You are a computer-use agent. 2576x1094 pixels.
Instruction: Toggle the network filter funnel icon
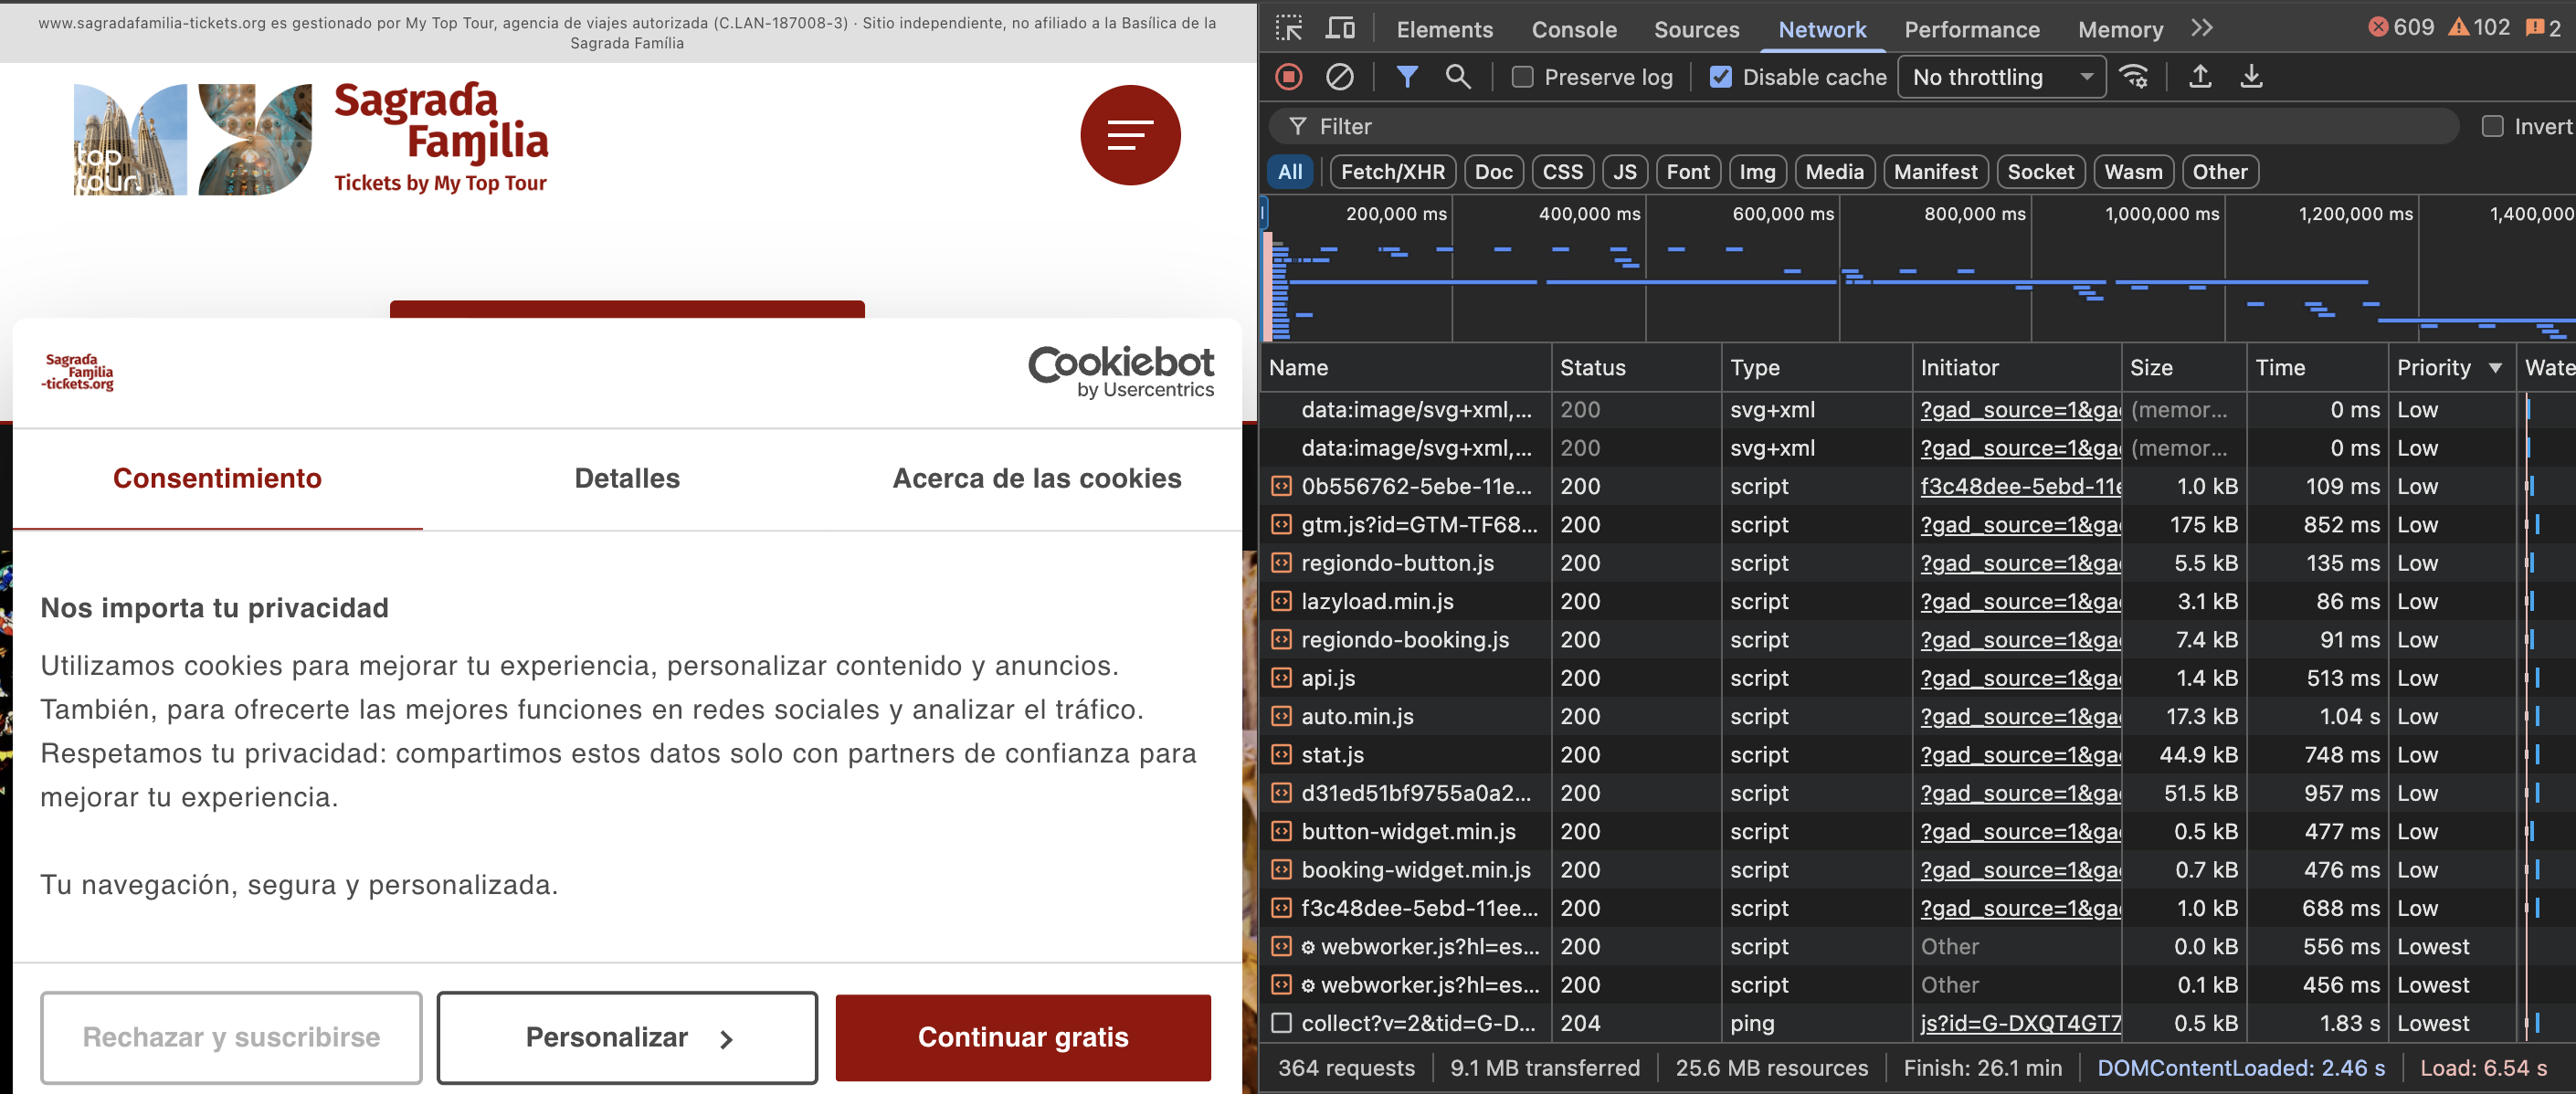1407,77
